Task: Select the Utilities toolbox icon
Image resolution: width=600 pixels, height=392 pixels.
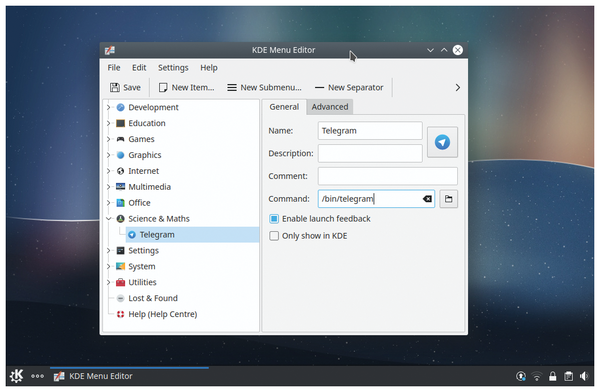Action: (121, 282)
